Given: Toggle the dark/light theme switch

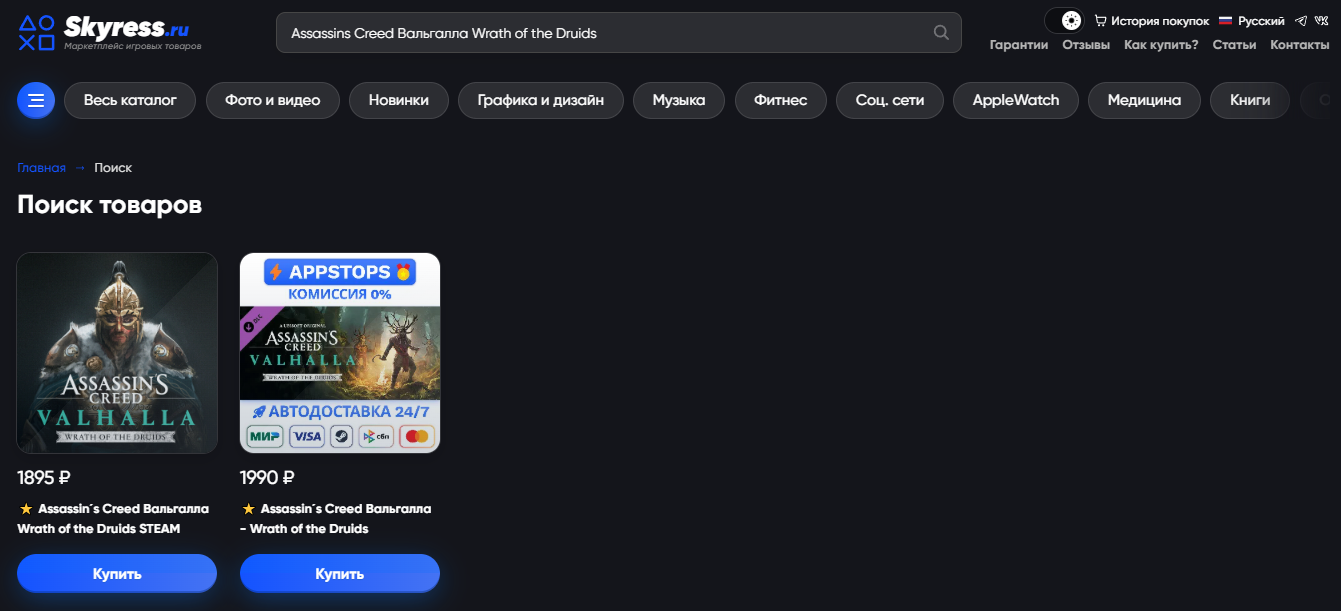Looking at the screenshot, I should [x=1064, y=20].
